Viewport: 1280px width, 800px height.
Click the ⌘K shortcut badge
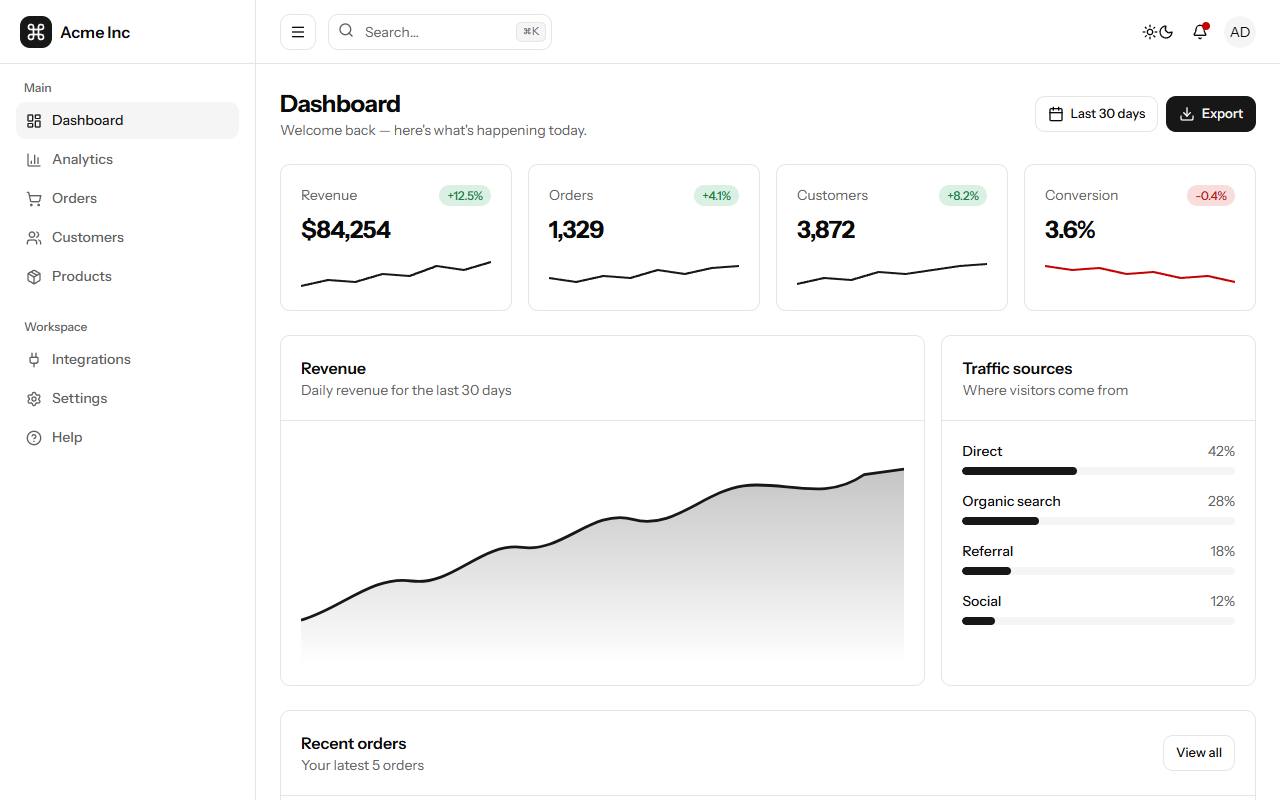point(530,32)
